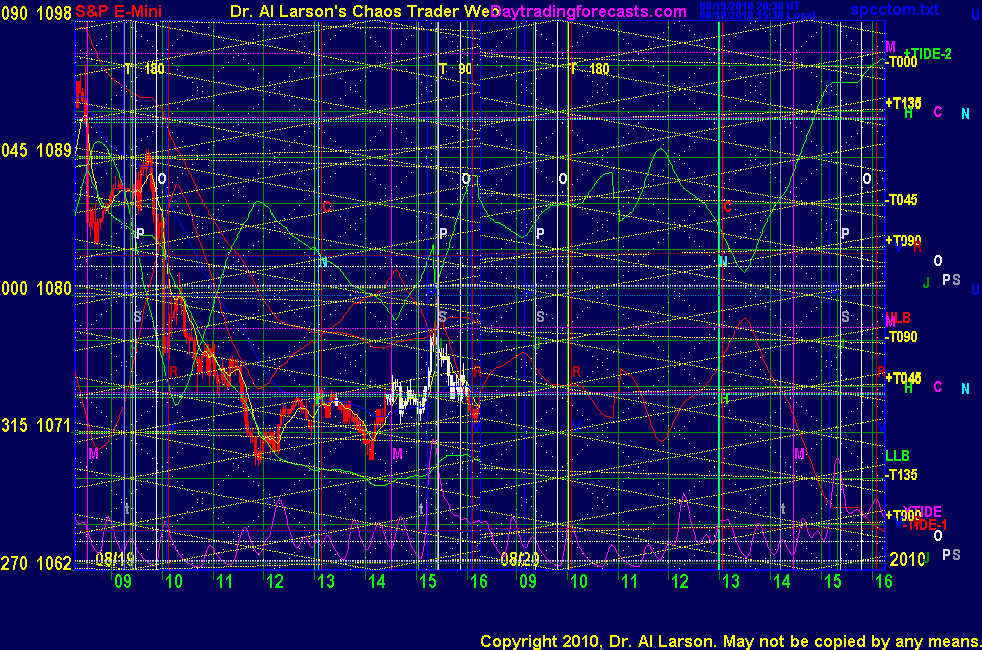
Task: Click the '+T135' level label
Action: pos(903,102)
